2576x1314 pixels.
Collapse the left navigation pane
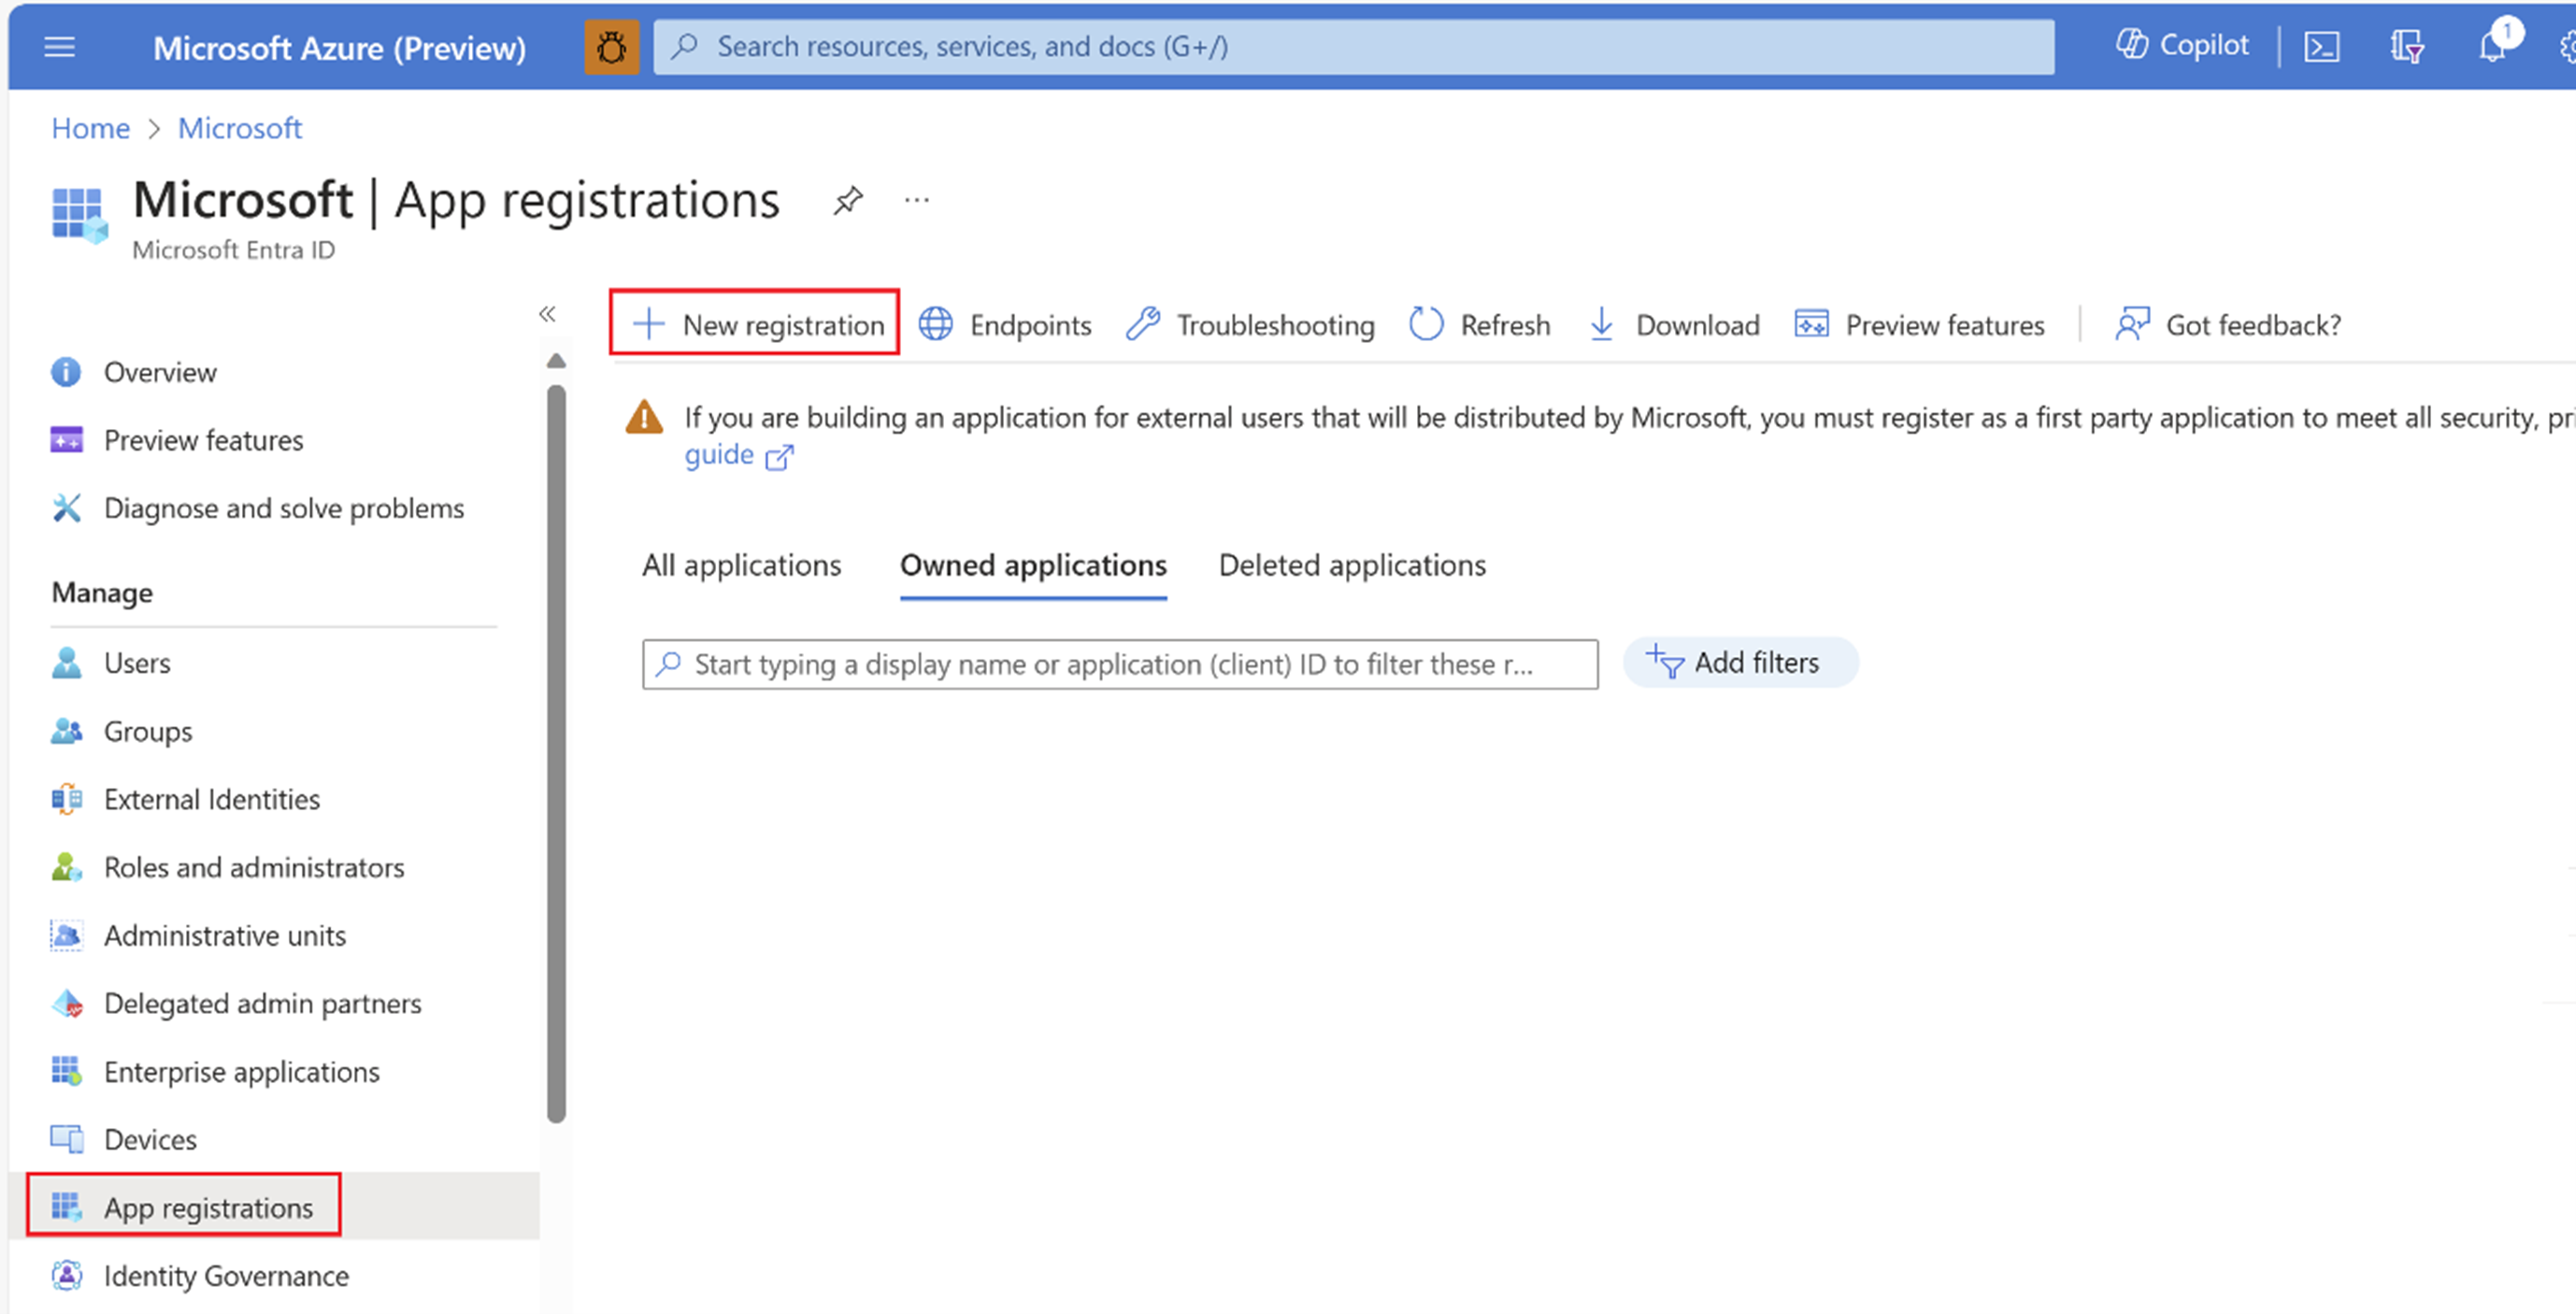click(x=547, y=314)
